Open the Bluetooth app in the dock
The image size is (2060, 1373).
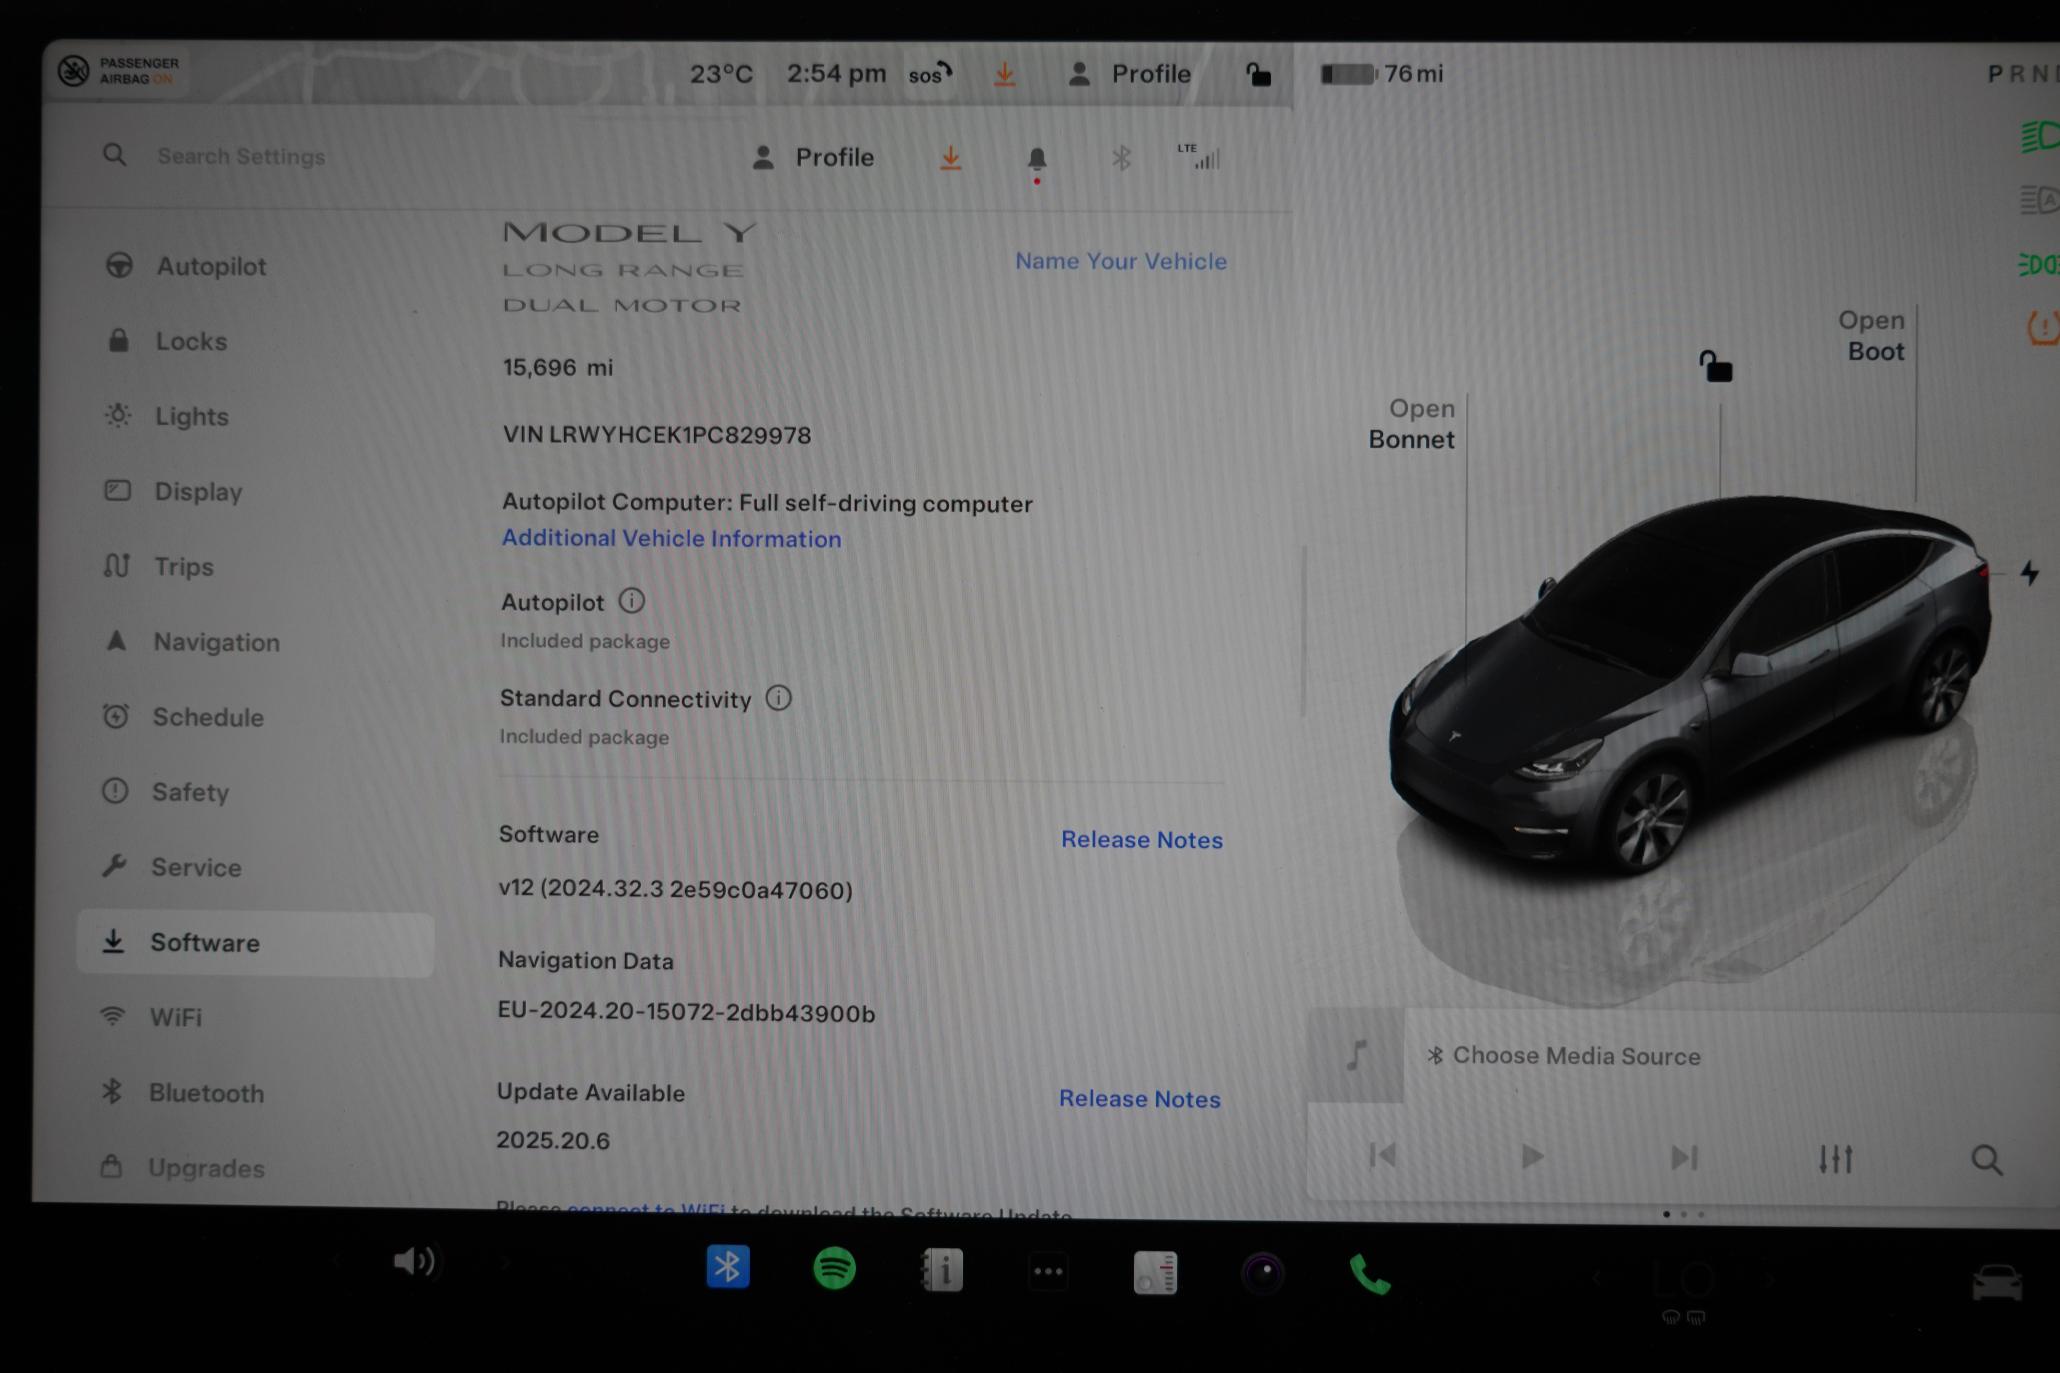728,1267
